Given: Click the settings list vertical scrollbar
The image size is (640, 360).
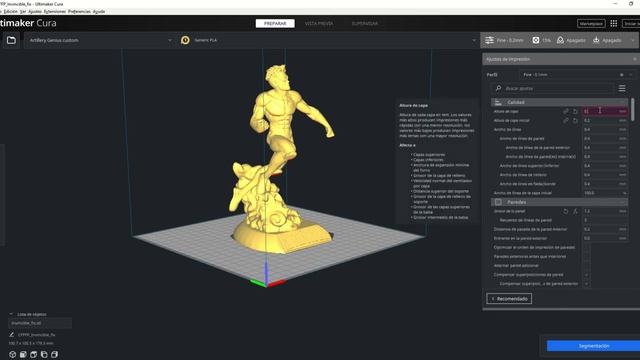Looking at the screenshot, I should click(x=633, y=109).
